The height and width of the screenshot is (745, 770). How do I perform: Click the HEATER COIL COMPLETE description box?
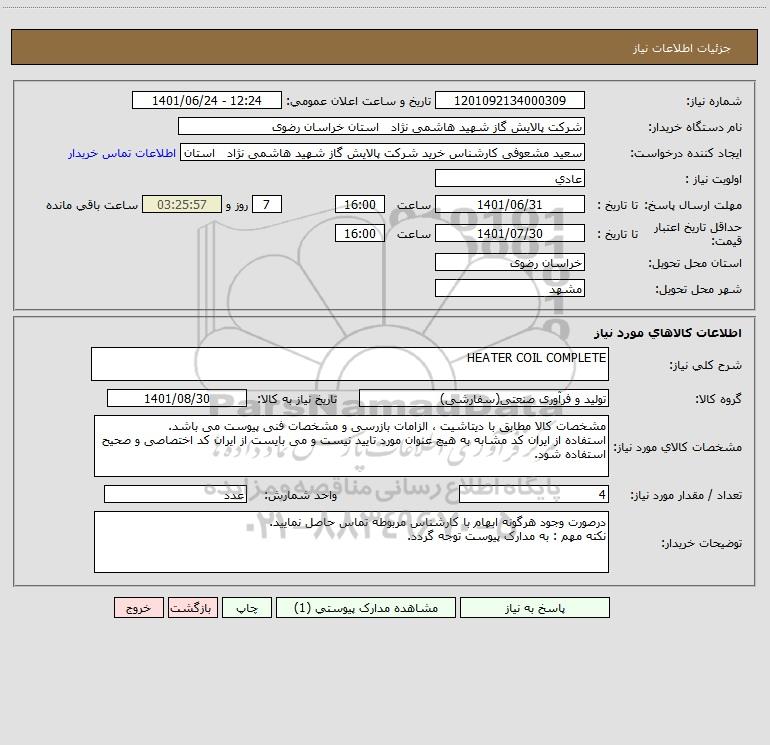click(350, 364)
